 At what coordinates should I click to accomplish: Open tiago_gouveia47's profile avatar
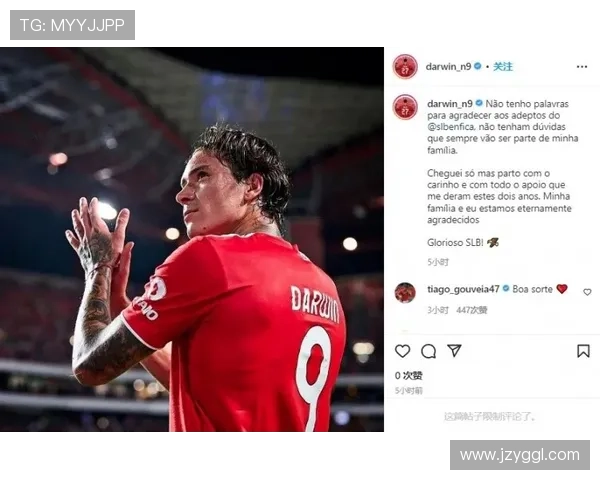(x=405, y=293)
